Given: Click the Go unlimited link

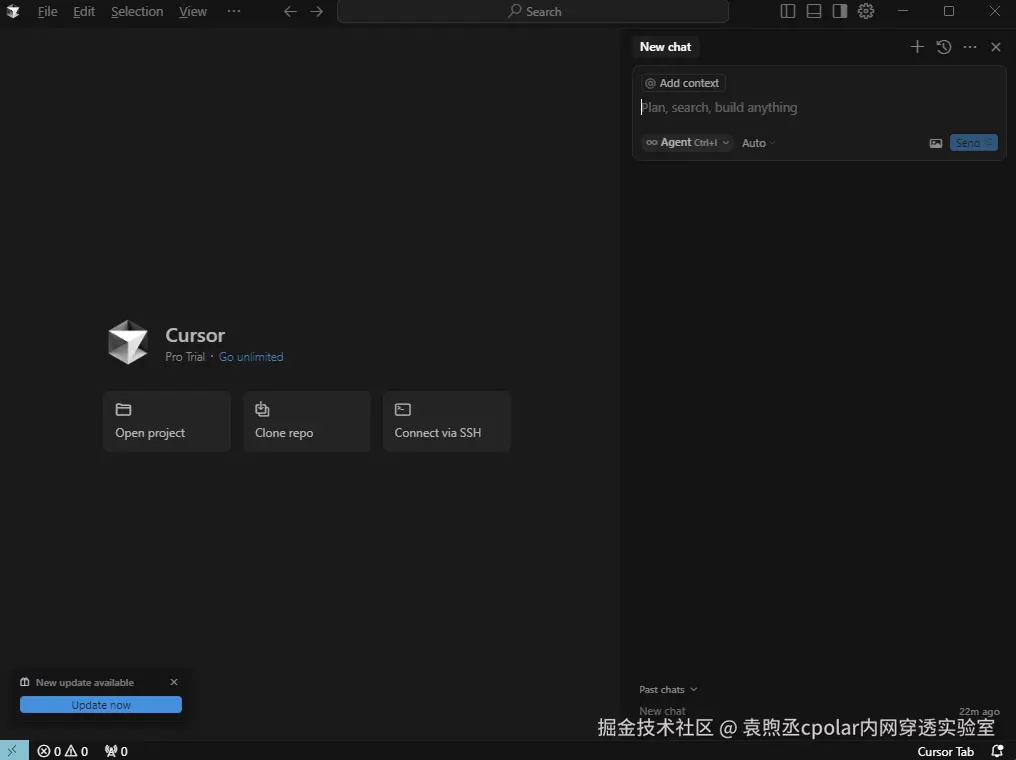Looking at the screenshot, I should click(251, 357).
